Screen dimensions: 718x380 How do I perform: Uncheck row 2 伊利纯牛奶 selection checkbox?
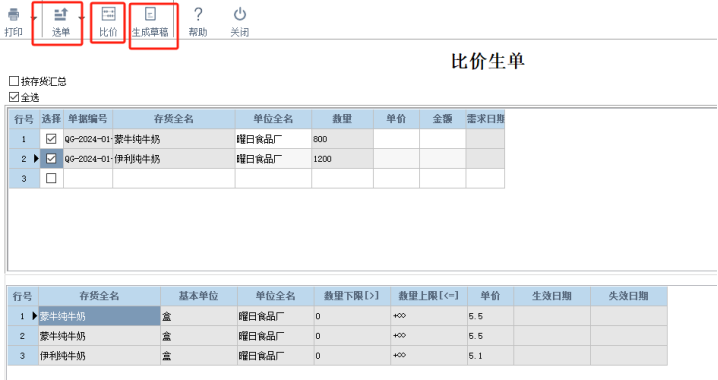(51, 158)
